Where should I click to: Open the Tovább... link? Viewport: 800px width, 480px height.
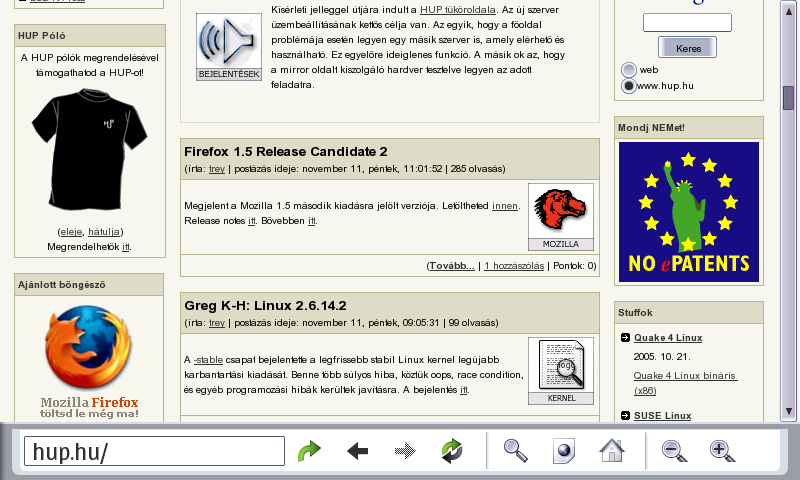click(x=452, y=266)
